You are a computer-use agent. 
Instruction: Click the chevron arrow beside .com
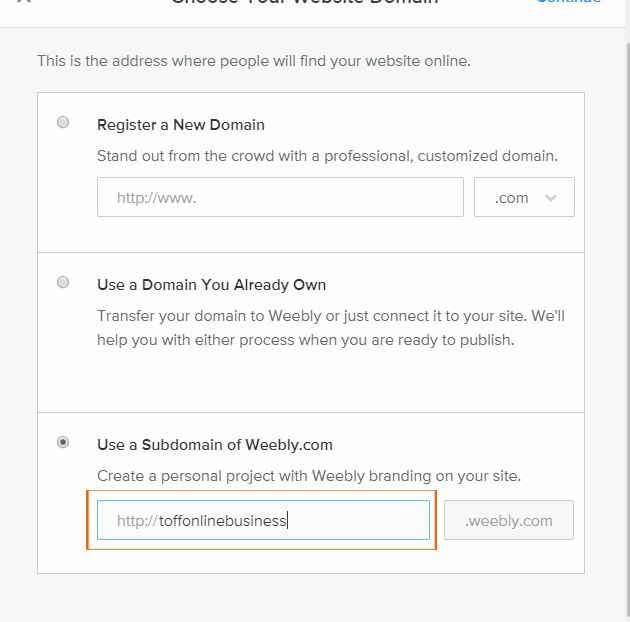click(x=551, y=198)
